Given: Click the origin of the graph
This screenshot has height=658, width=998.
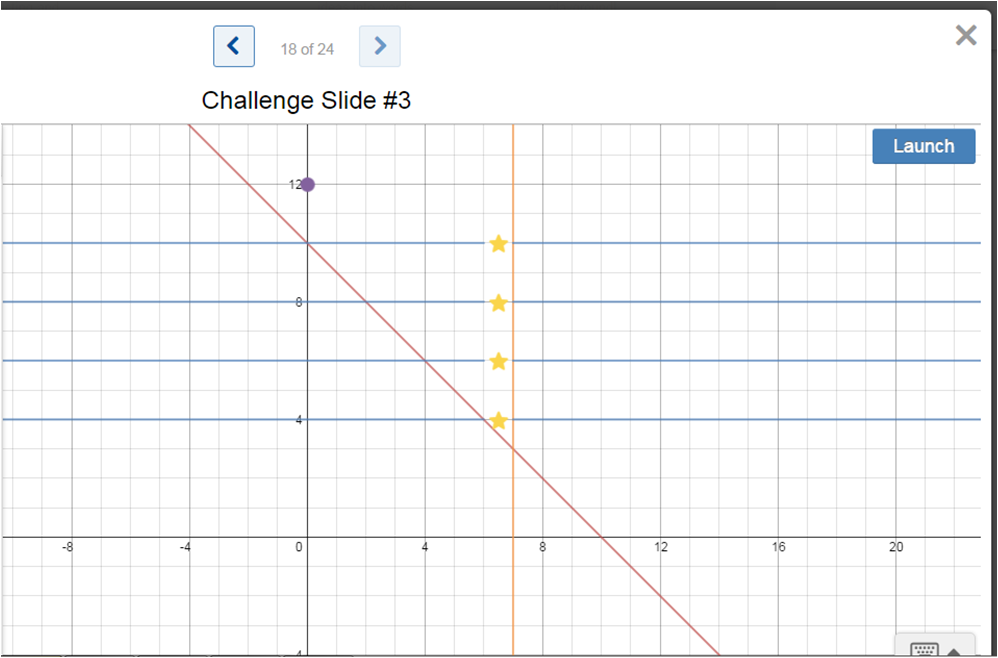Looking at the screenshot, I should coord(307,537).
